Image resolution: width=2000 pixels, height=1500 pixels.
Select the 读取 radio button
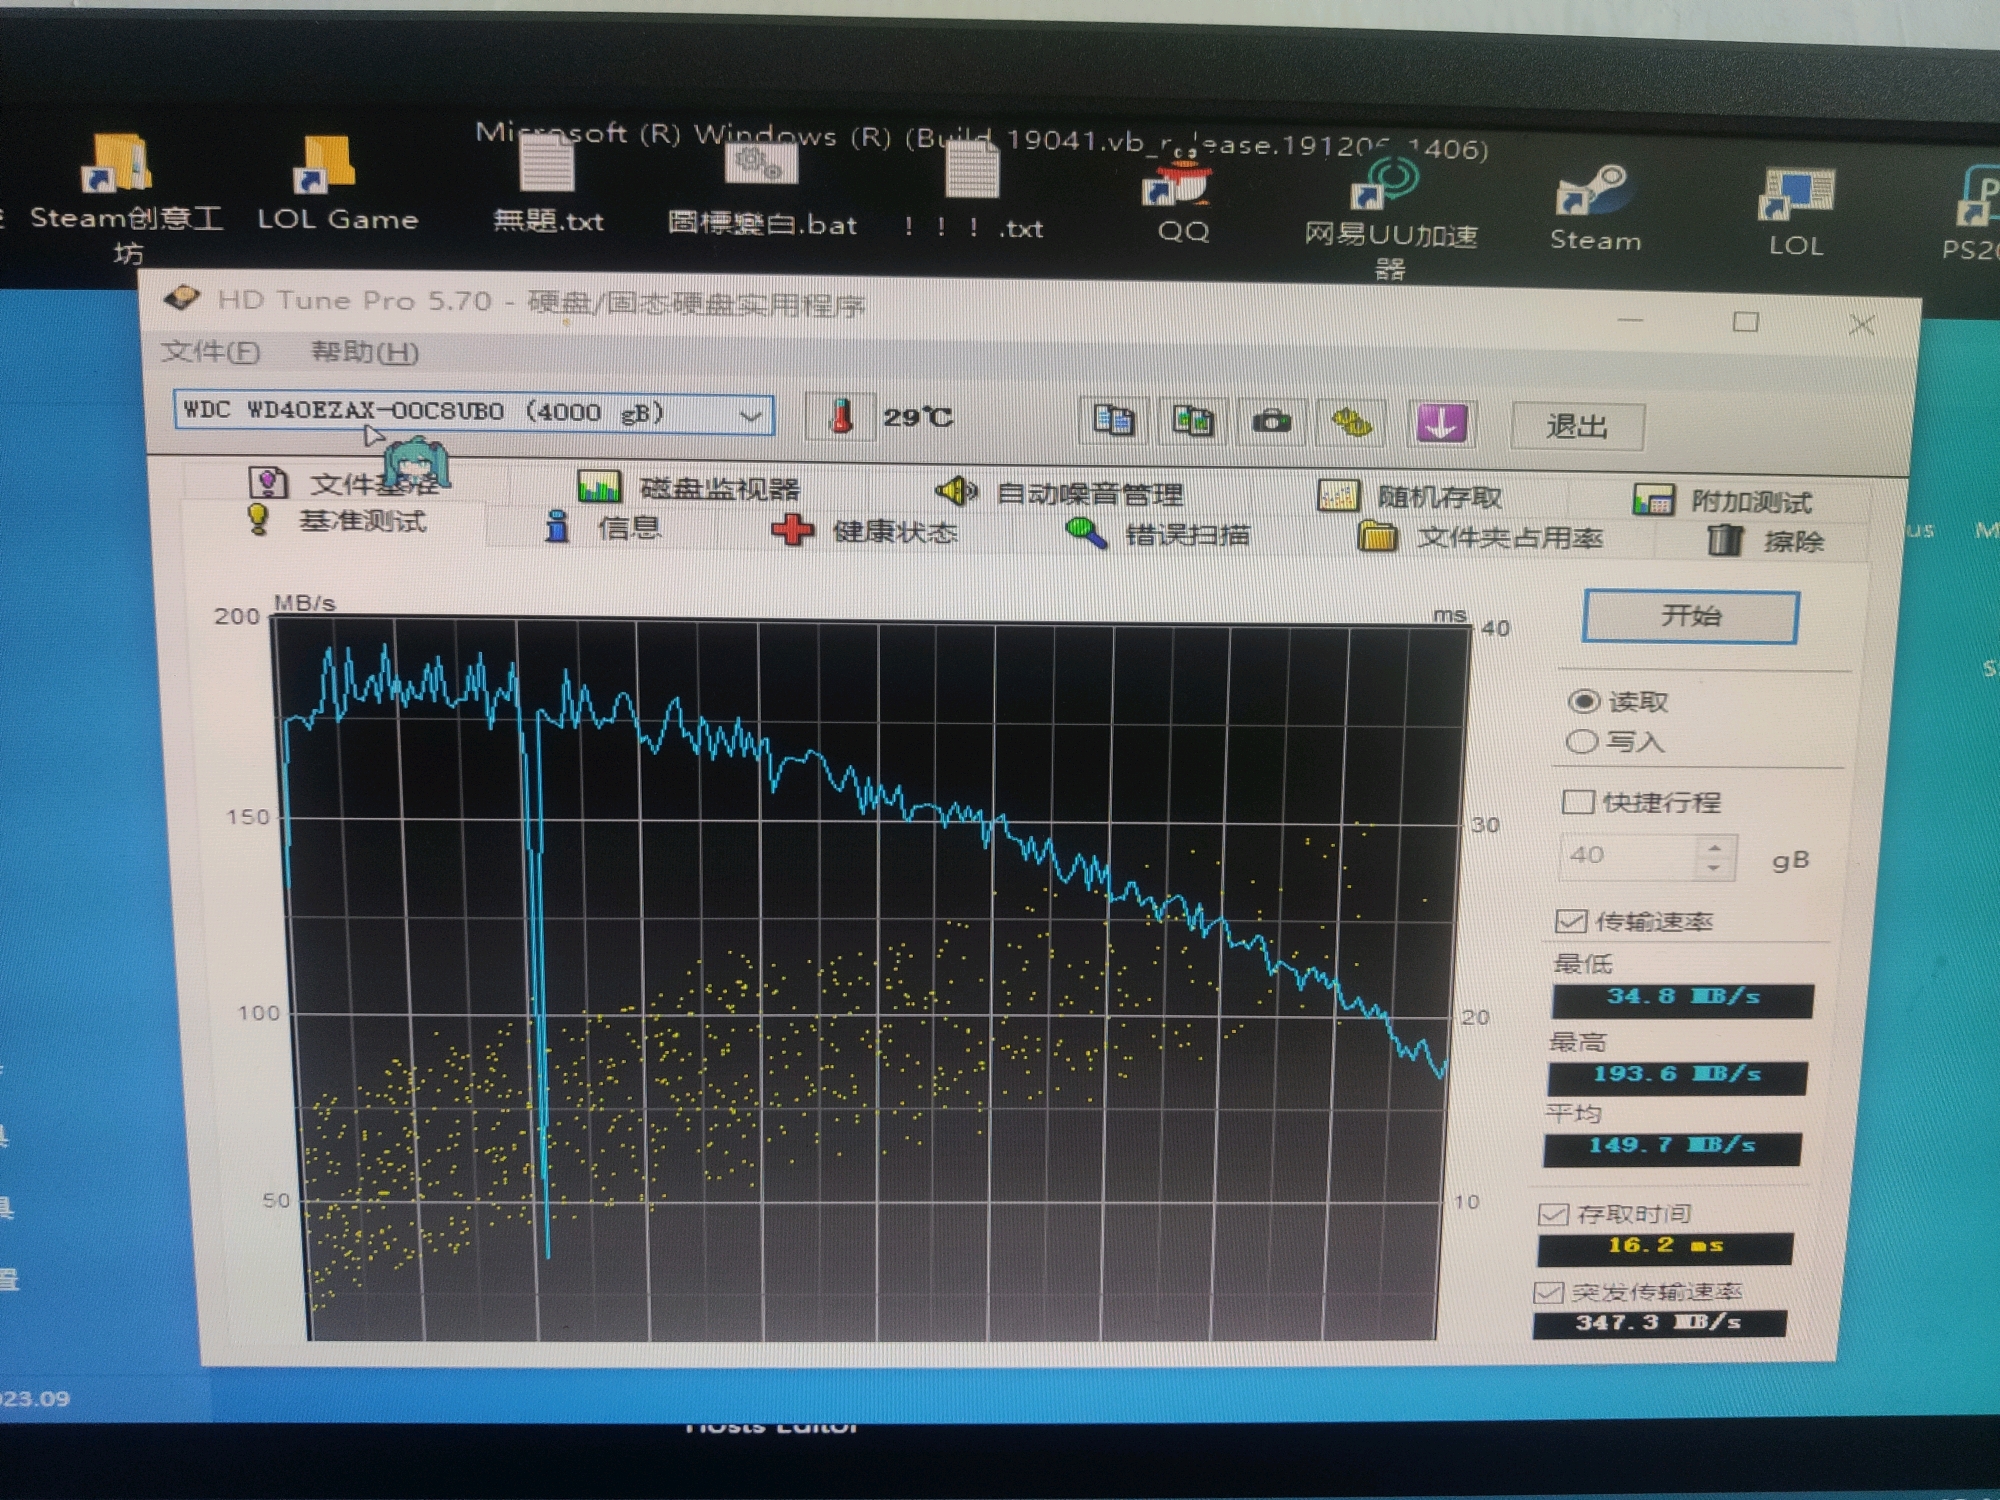point(1583,701)
